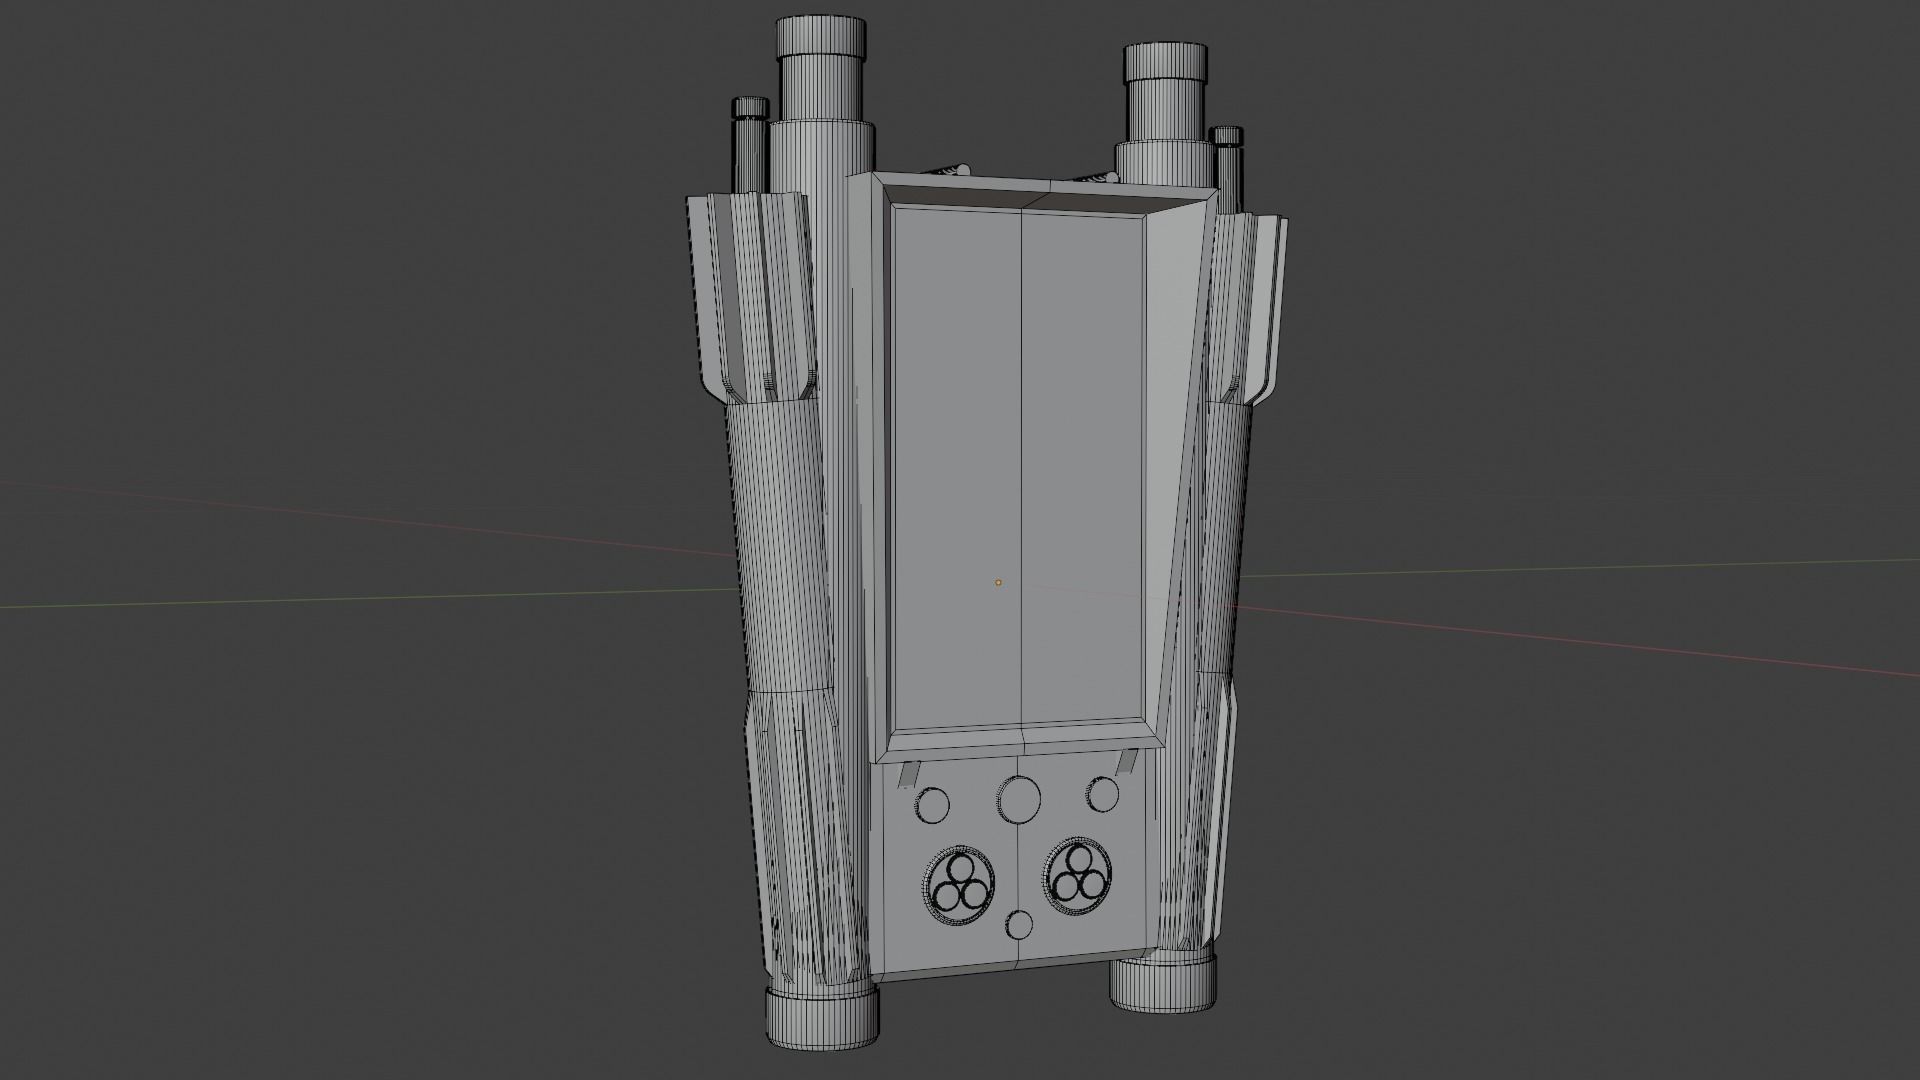Click the orange object origin dot

(998, 582)
